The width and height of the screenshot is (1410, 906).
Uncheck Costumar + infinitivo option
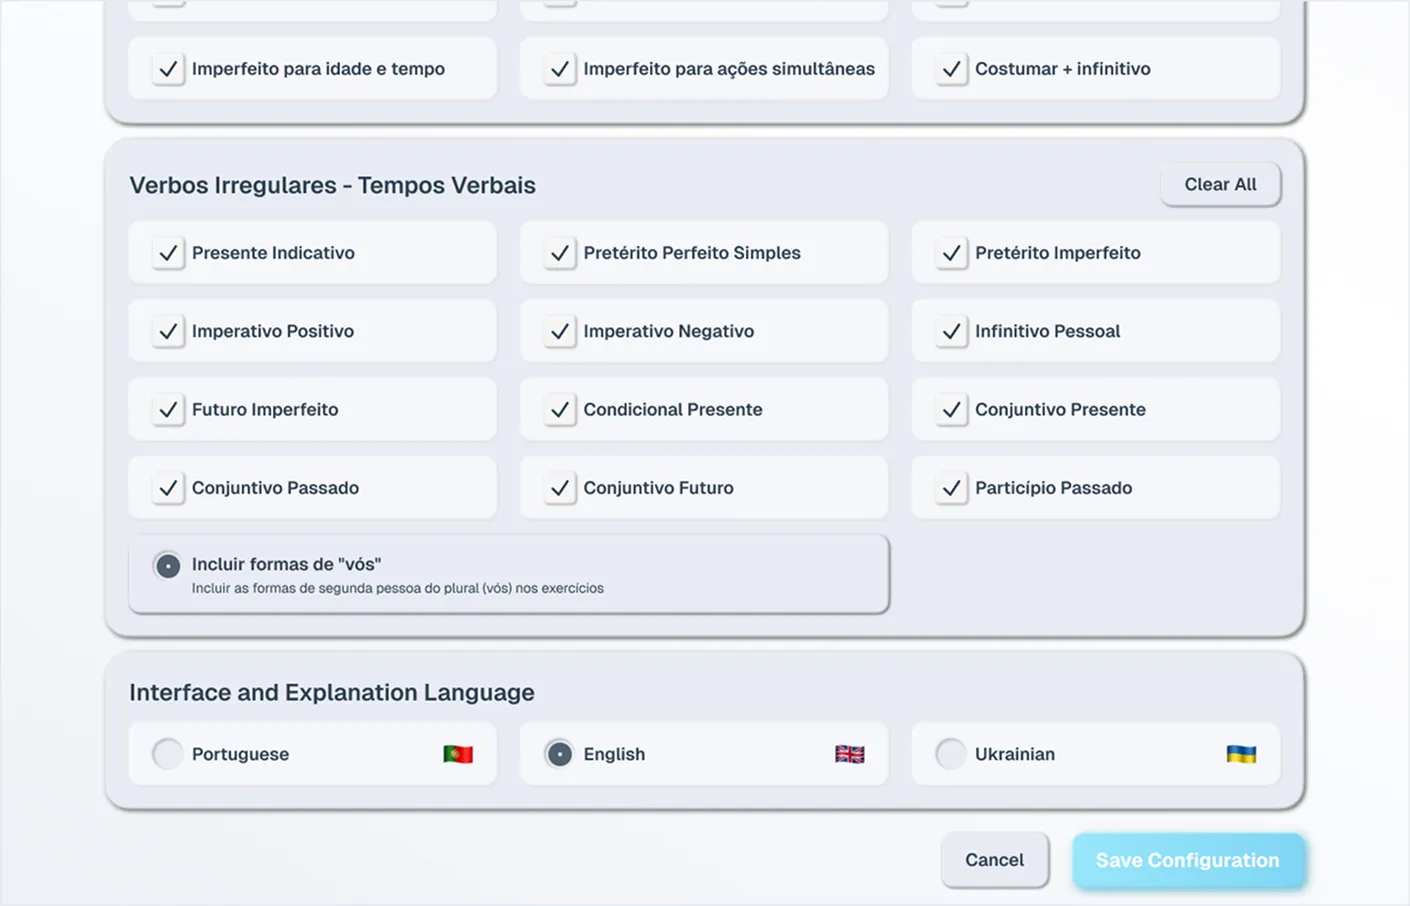pos(951,69)
